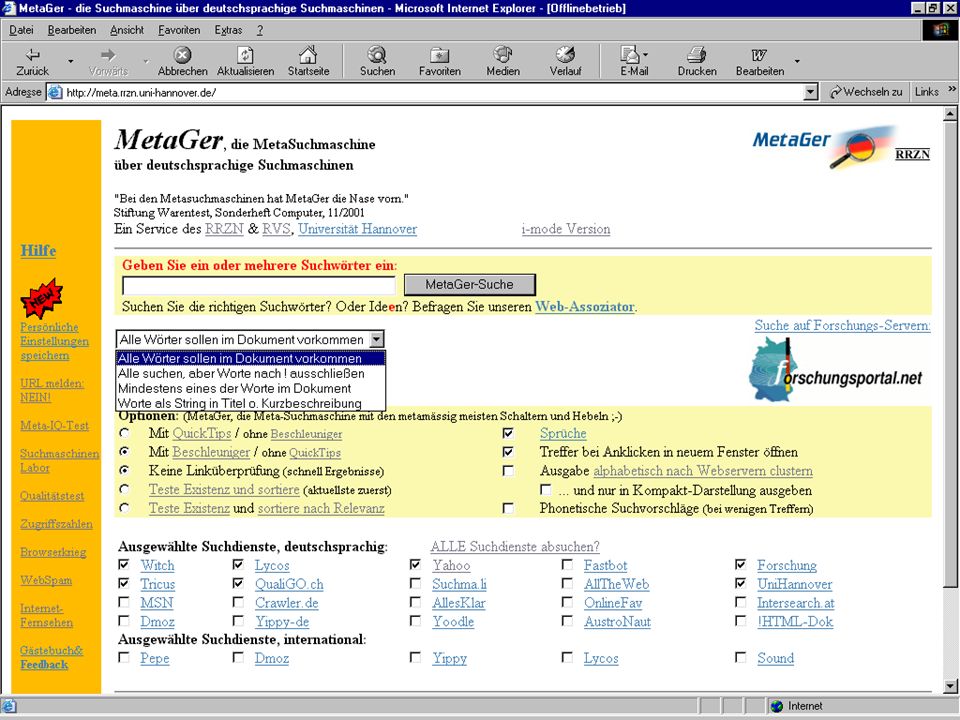Collapse the search mode combo box arrow
The image size is (960, 720).
coord(377,339)
